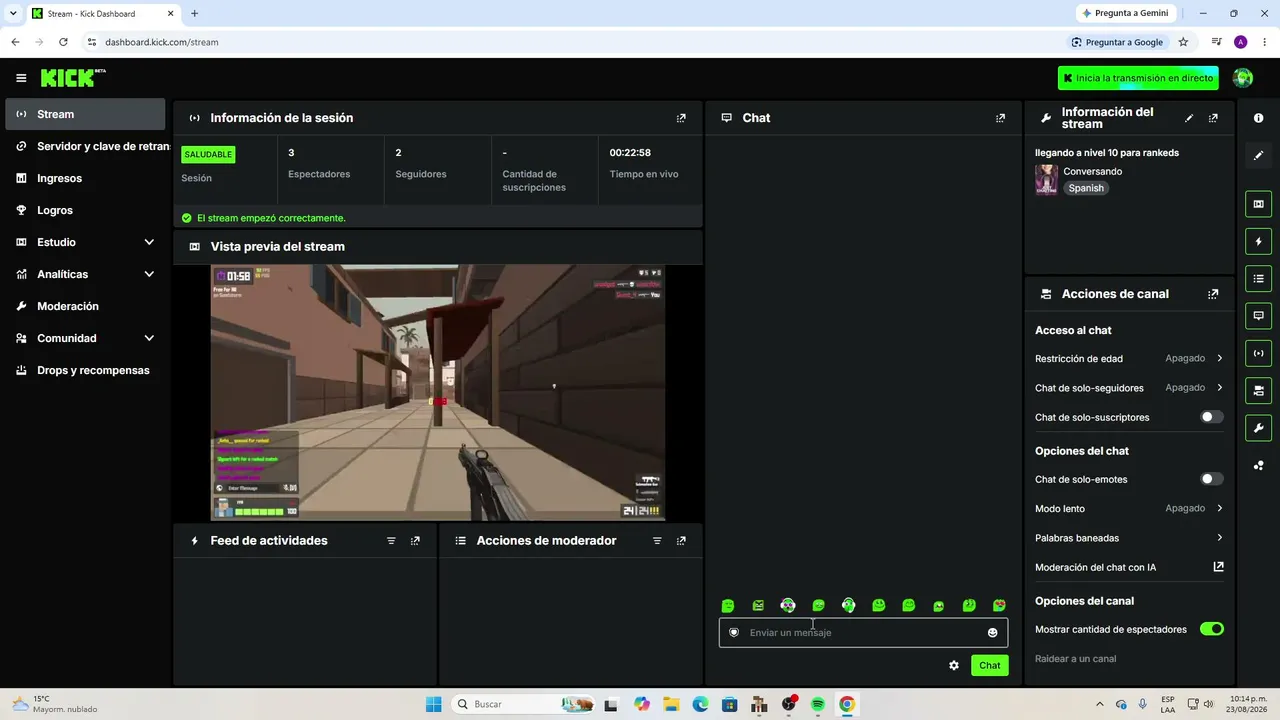Open Spotify from the taskbar
The width and height of the screenshot is (1280, 720).
pos(817,704)
